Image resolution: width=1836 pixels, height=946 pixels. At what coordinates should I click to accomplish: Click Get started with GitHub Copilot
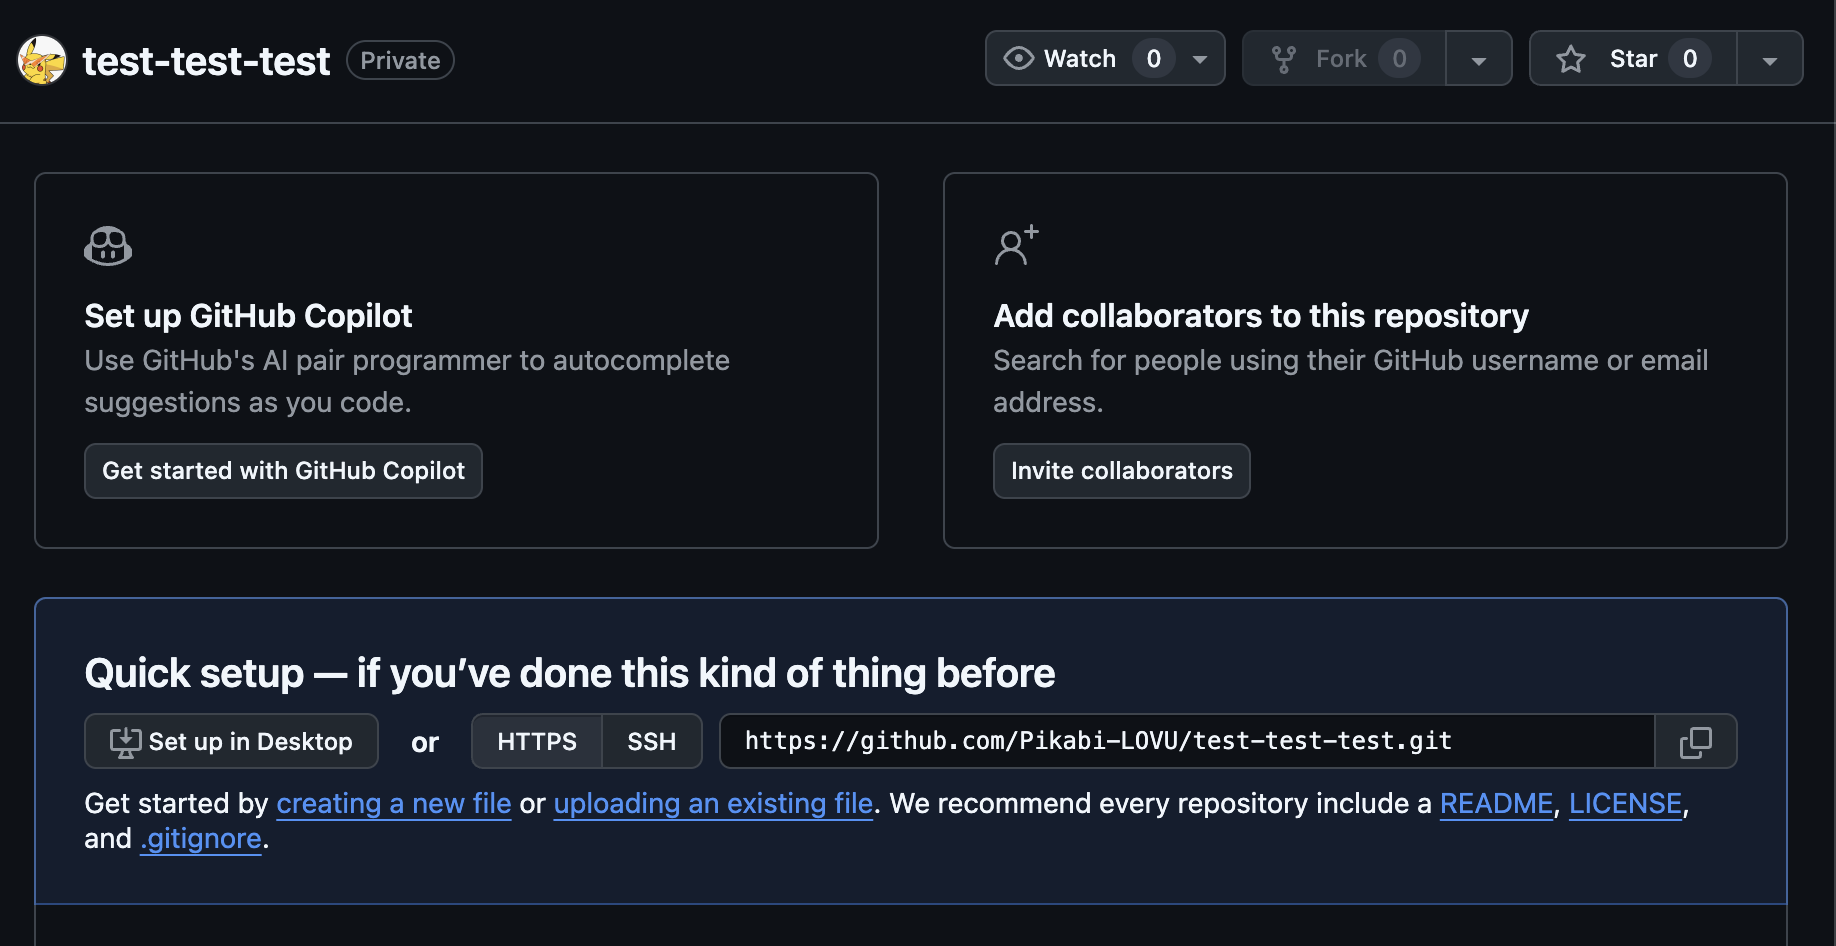pos(283,471)
